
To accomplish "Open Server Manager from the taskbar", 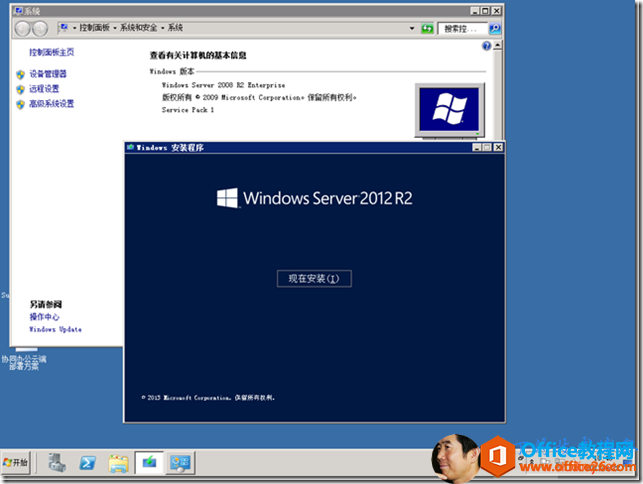I will 57,463.
